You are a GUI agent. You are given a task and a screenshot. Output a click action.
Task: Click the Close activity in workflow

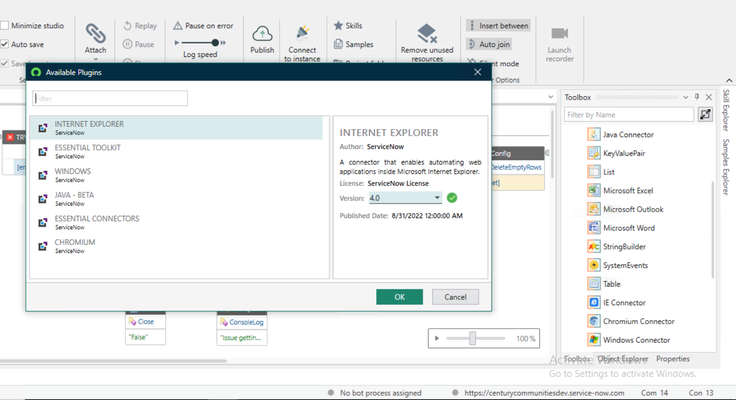(x=146, y=322)
